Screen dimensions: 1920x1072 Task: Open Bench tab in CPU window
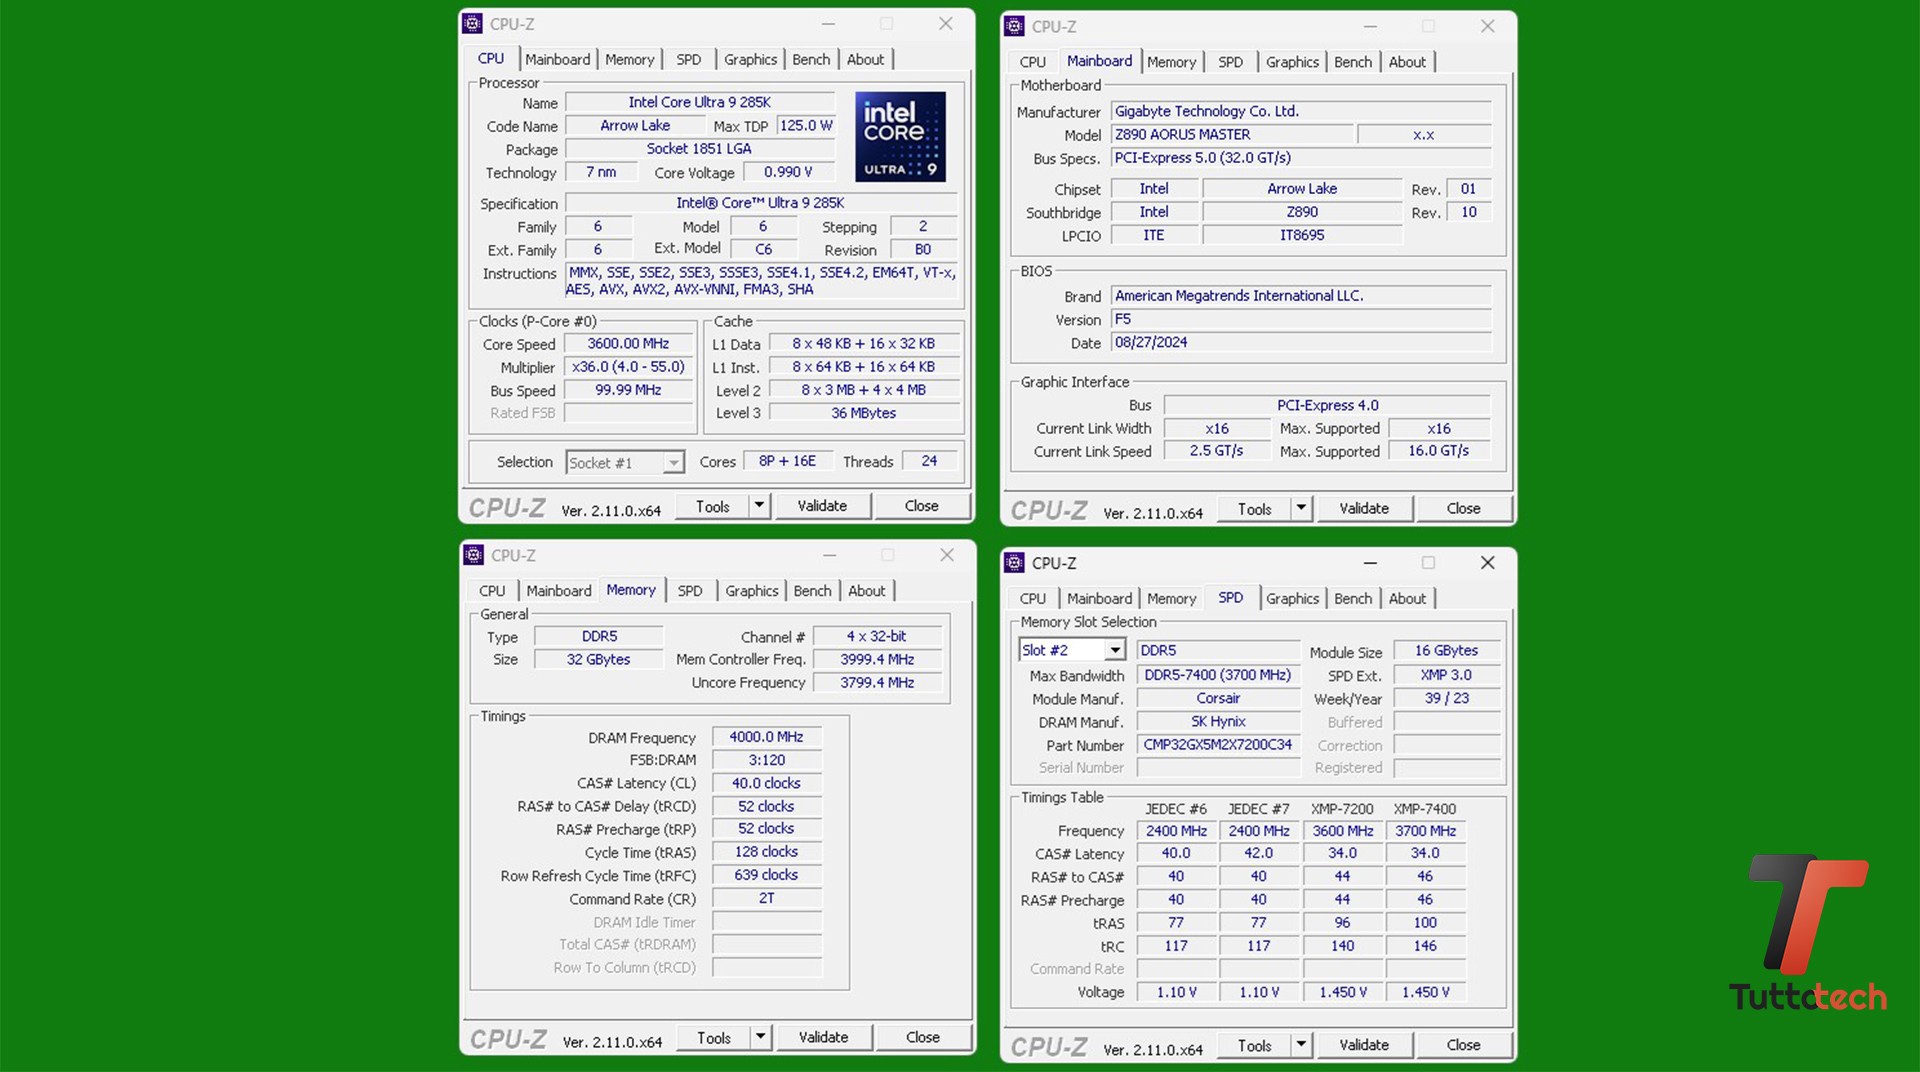pos(811,60)
